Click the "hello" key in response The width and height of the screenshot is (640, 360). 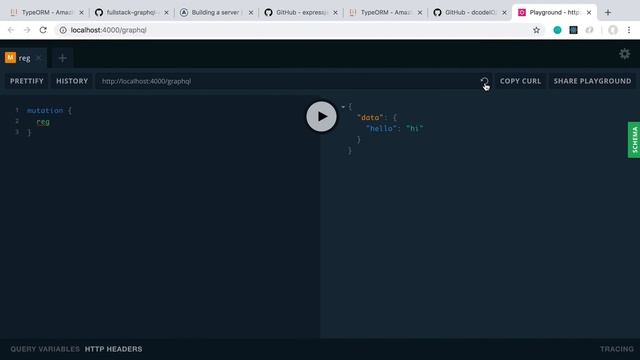381,128
